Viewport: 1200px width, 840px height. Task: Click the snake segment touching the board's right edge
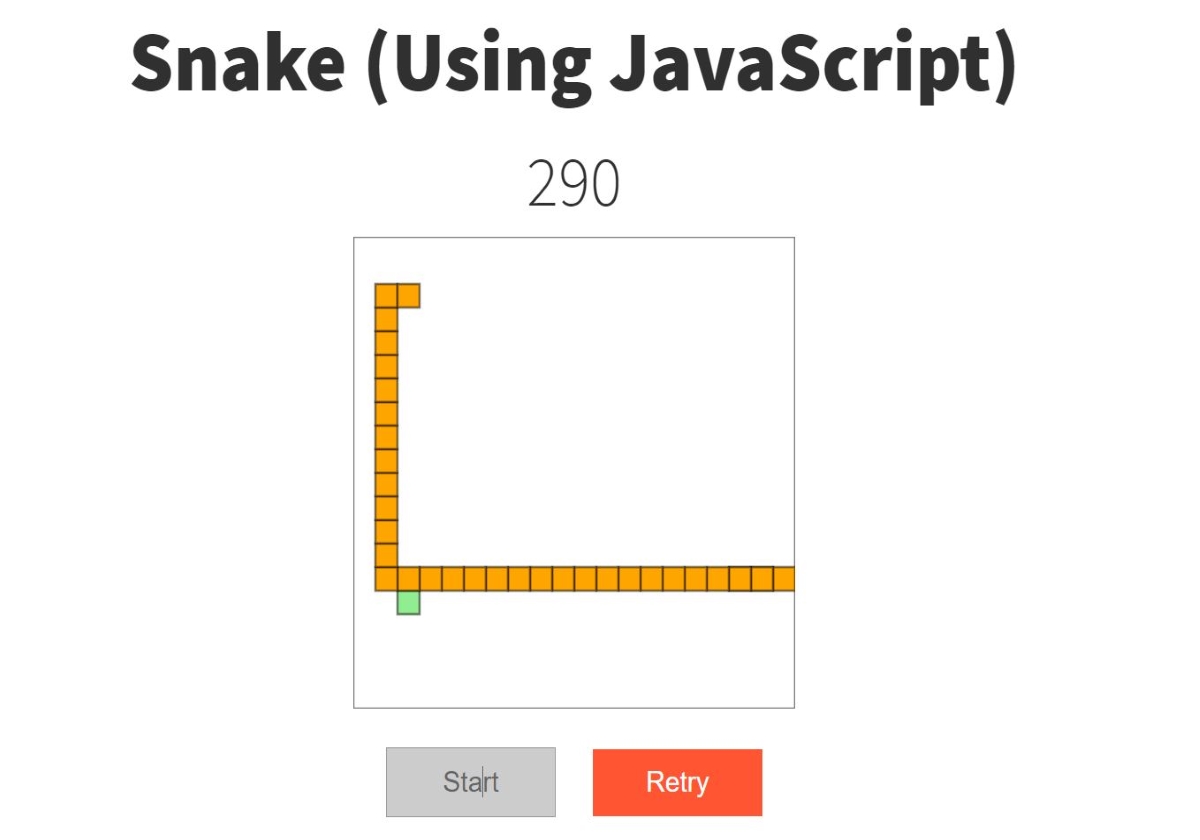(784, 579)
